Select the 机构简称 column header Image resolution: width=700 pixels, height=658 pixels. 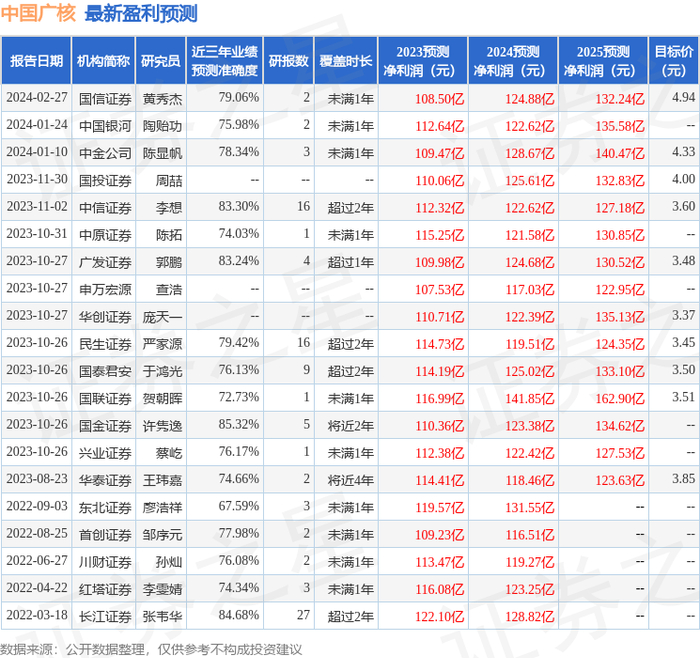103,61
